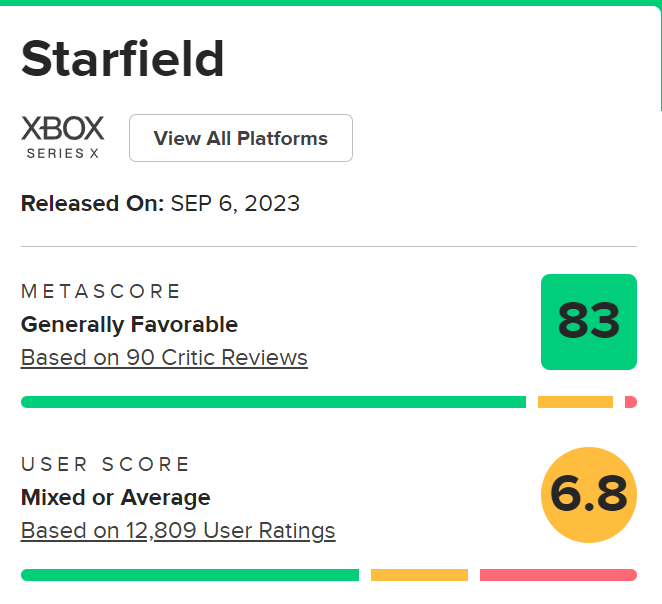Viewport: 662px width, 604px height.
Task: Click the Metascore heading label
Action: [101, 292]
